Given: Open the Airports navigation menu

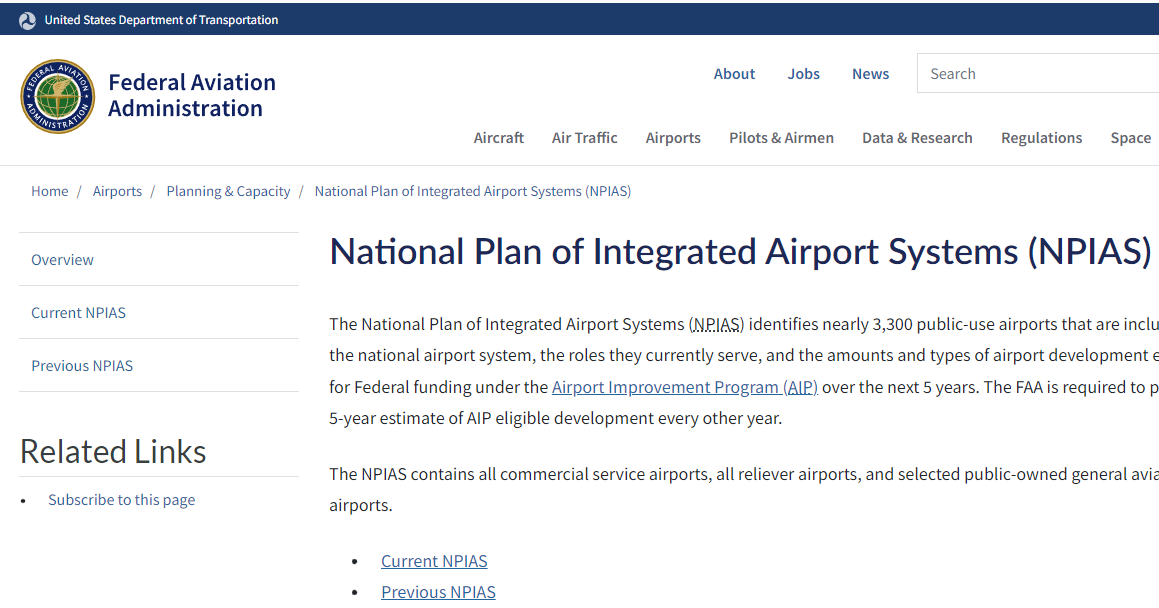Looking at the screenshot, I should coord(673,138).
